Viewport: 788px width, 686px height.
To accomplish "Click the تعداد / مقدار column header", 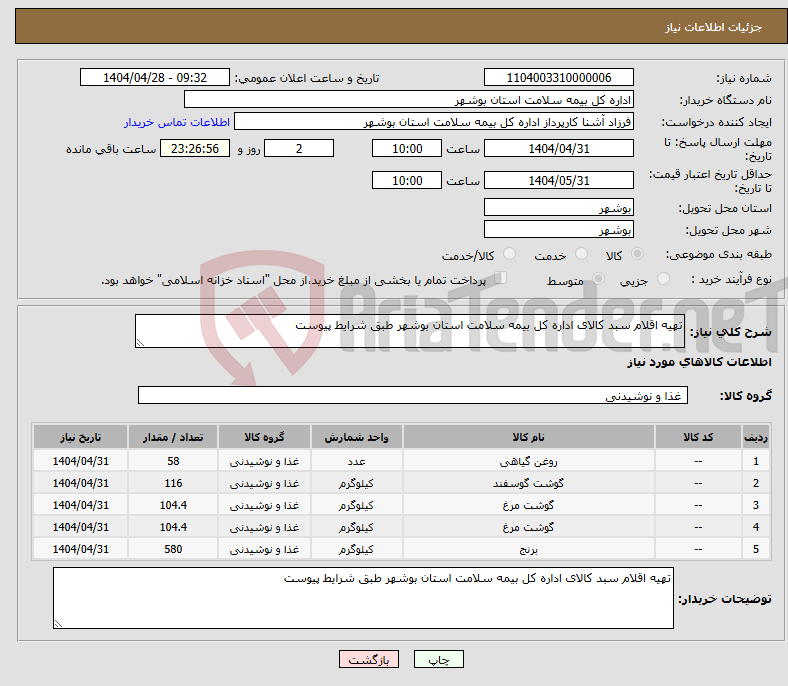I will pos(173,437).
